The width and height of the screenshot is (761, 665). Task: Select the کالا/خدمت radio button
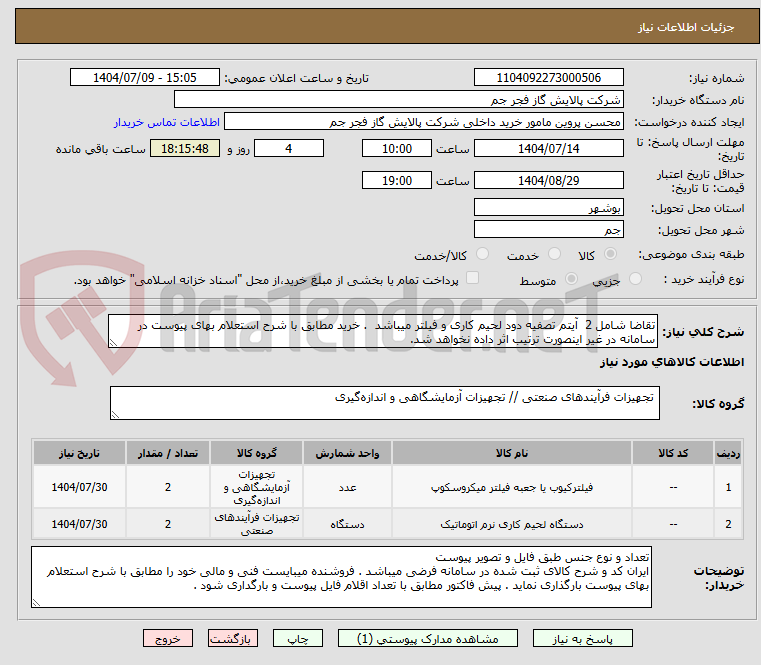coord(482,254)
